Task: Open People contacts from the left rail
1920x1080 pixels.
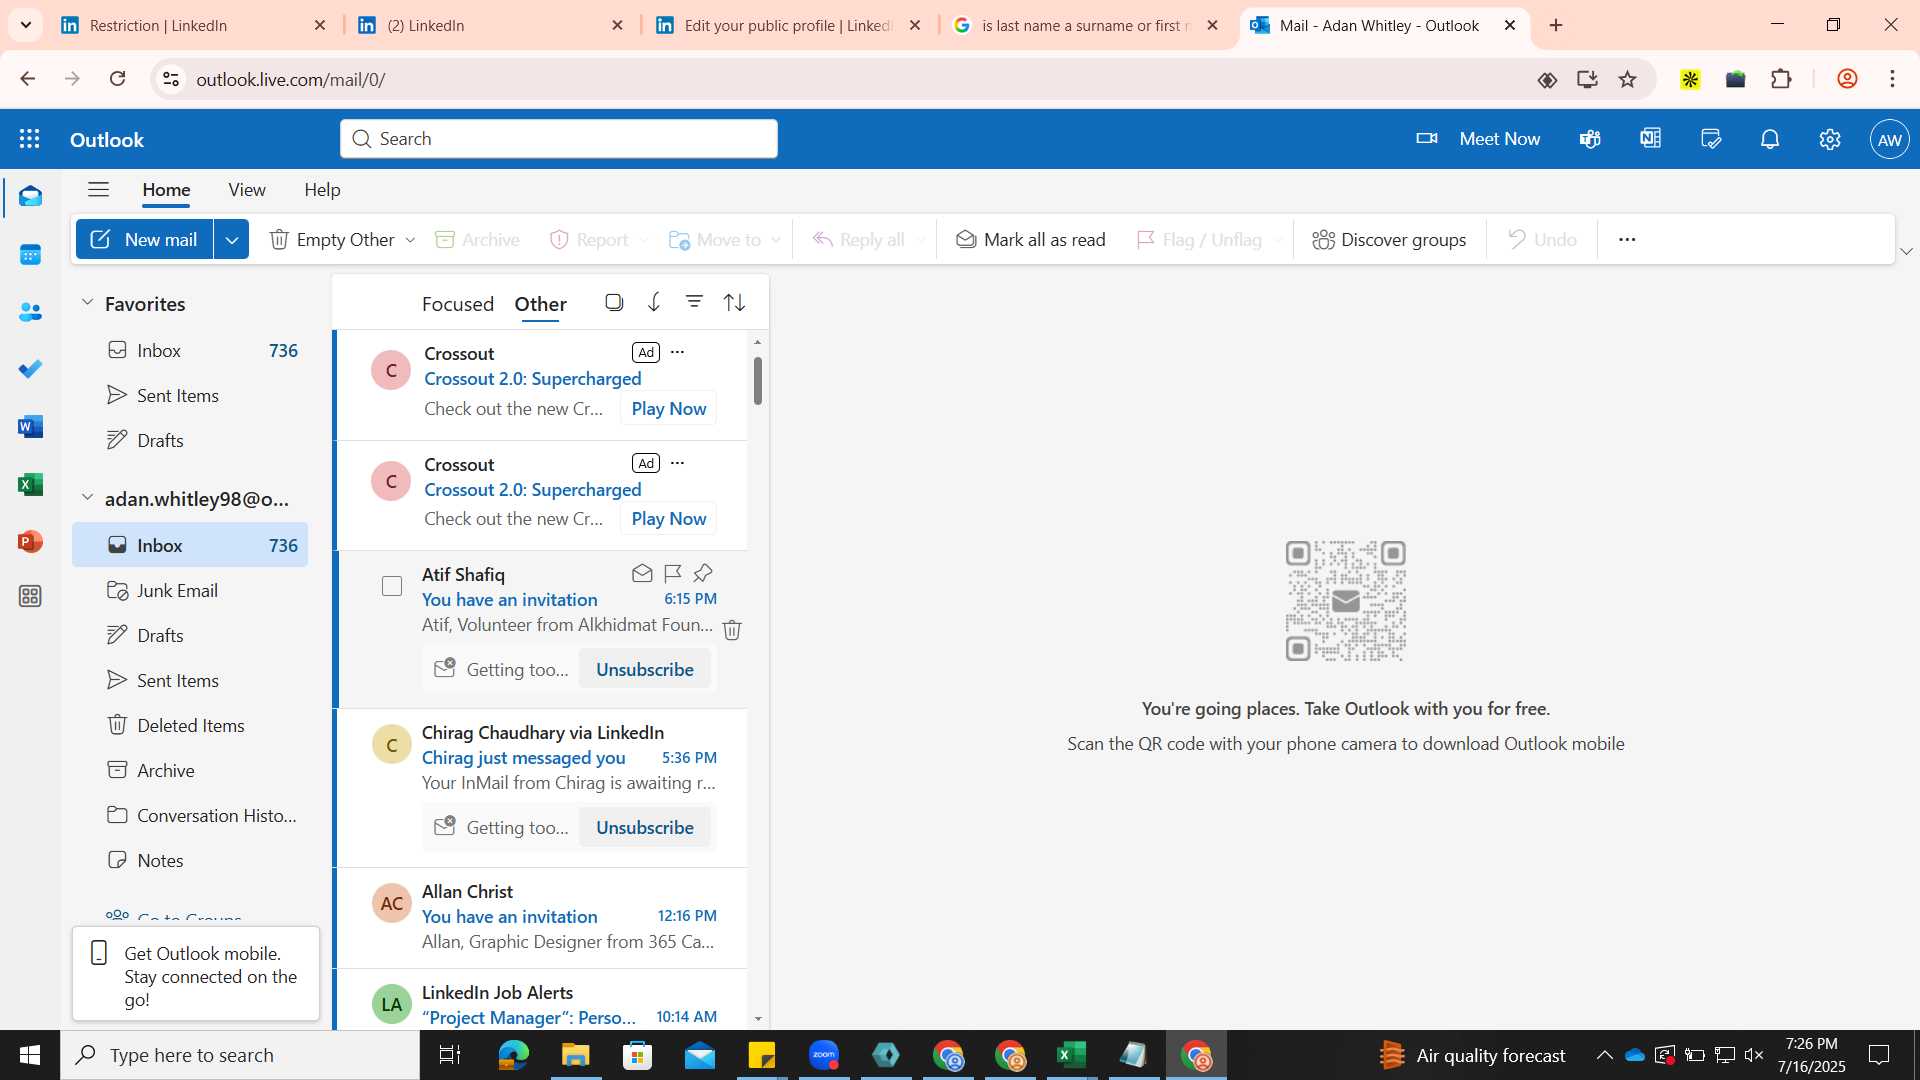Action: [30, 312]
